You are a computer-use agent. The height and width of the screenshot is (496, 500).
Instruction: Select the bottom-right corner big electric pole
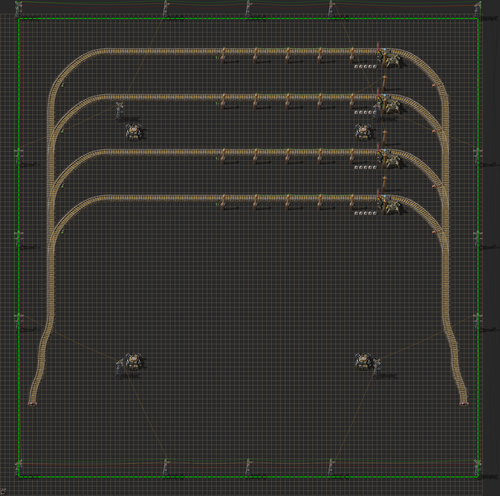[478, 467]
